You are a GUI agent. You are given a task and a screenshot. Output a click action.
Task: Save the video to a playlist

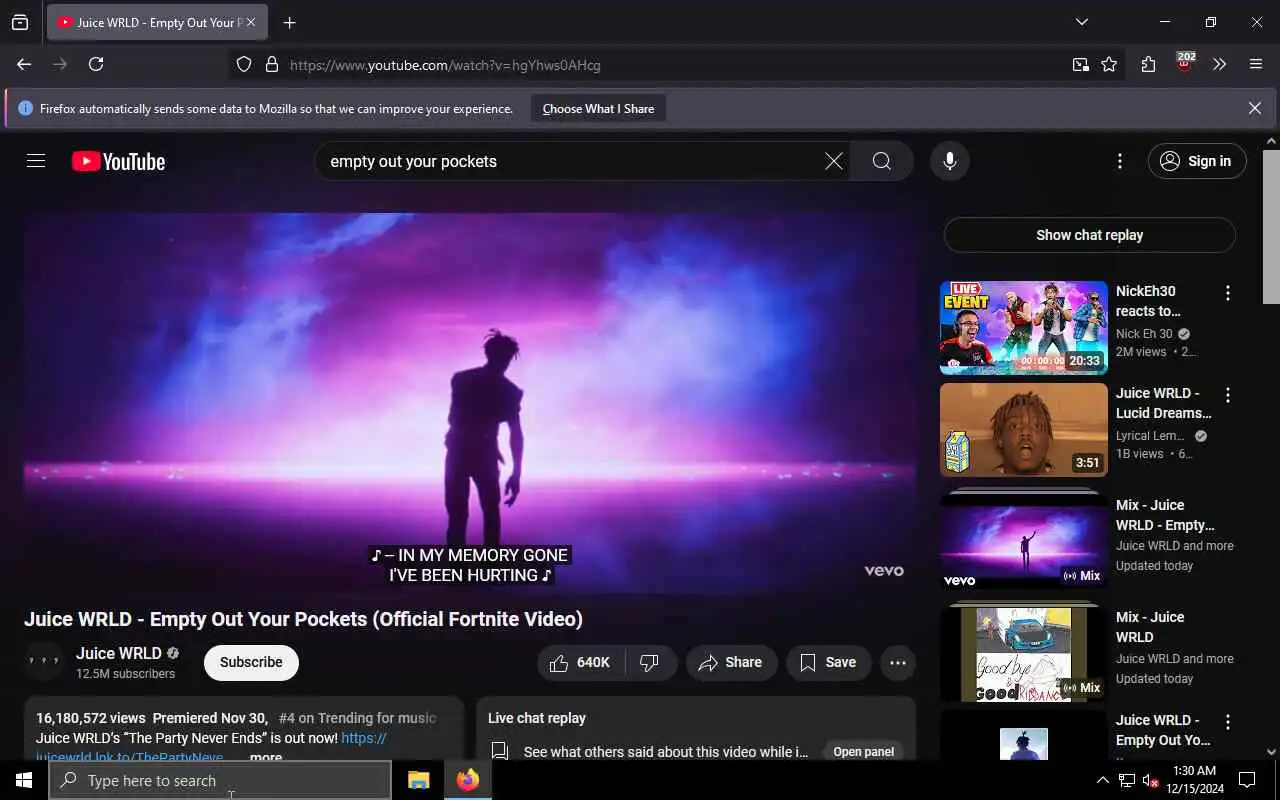pyautogui.click(x=828, y=662)
